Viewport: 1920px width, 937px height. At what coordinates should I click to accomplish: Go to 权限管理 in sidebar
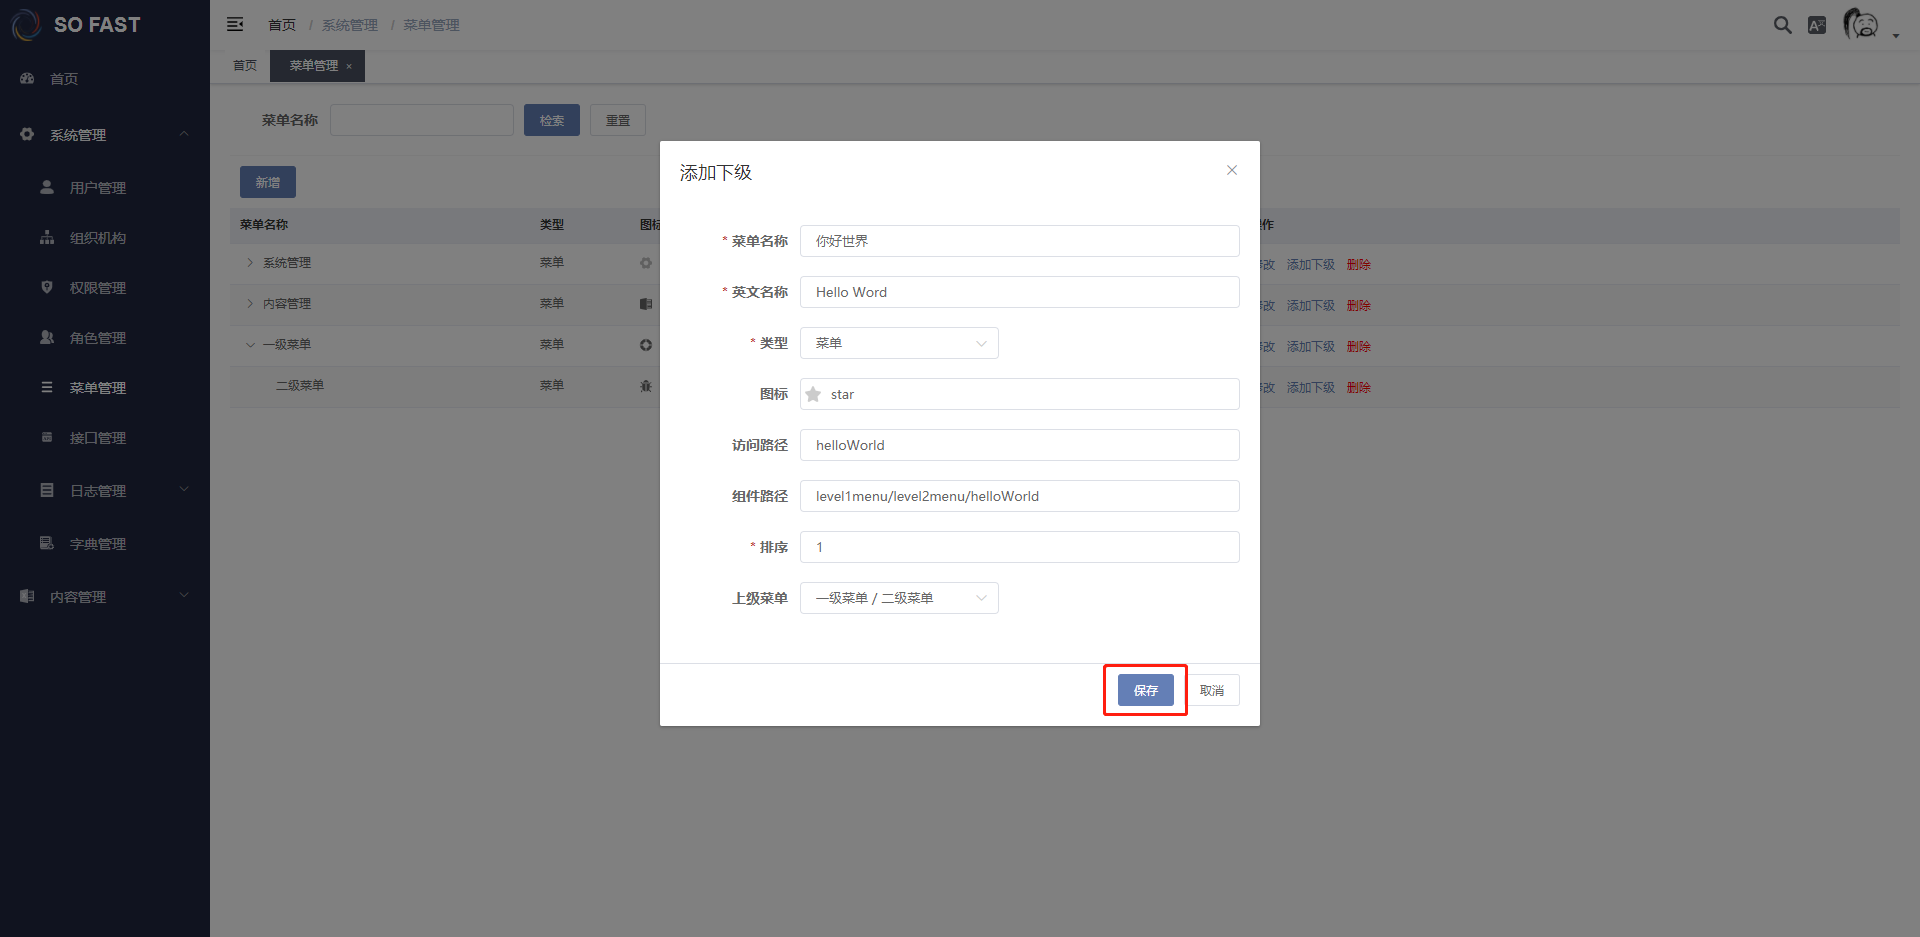97,288
